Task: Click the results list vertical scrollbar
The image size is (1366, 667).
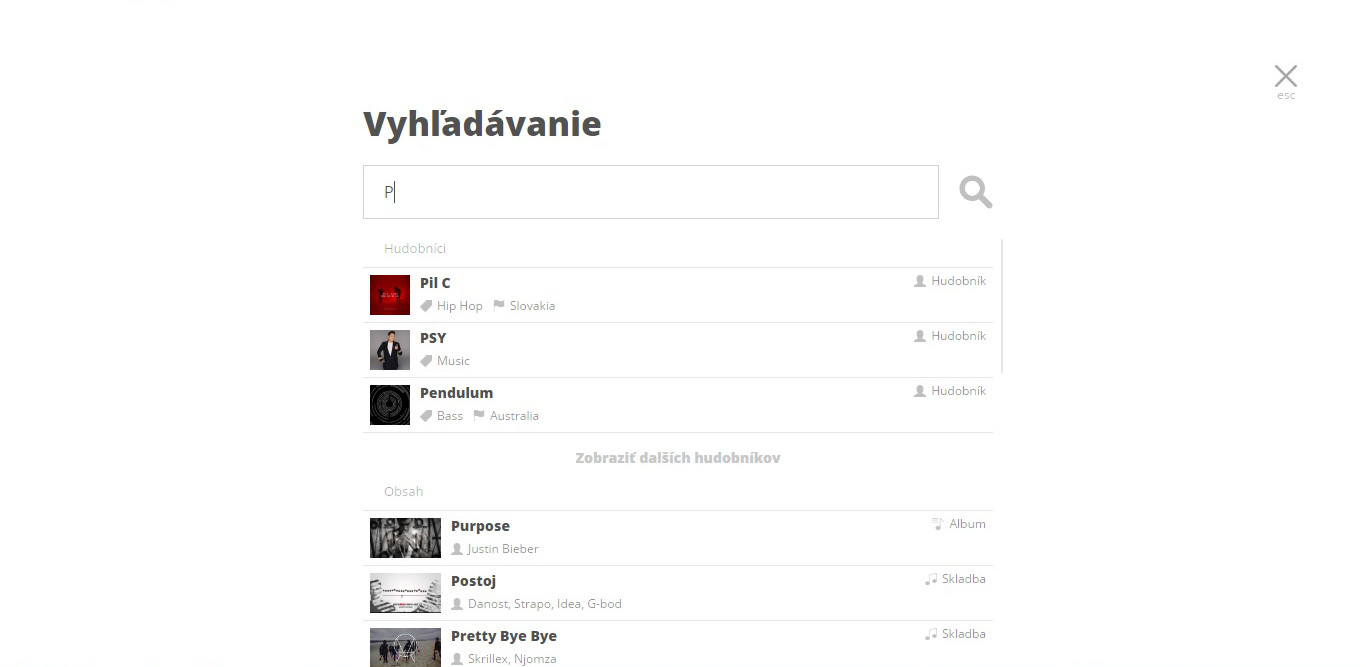Action: (1002, 305)
